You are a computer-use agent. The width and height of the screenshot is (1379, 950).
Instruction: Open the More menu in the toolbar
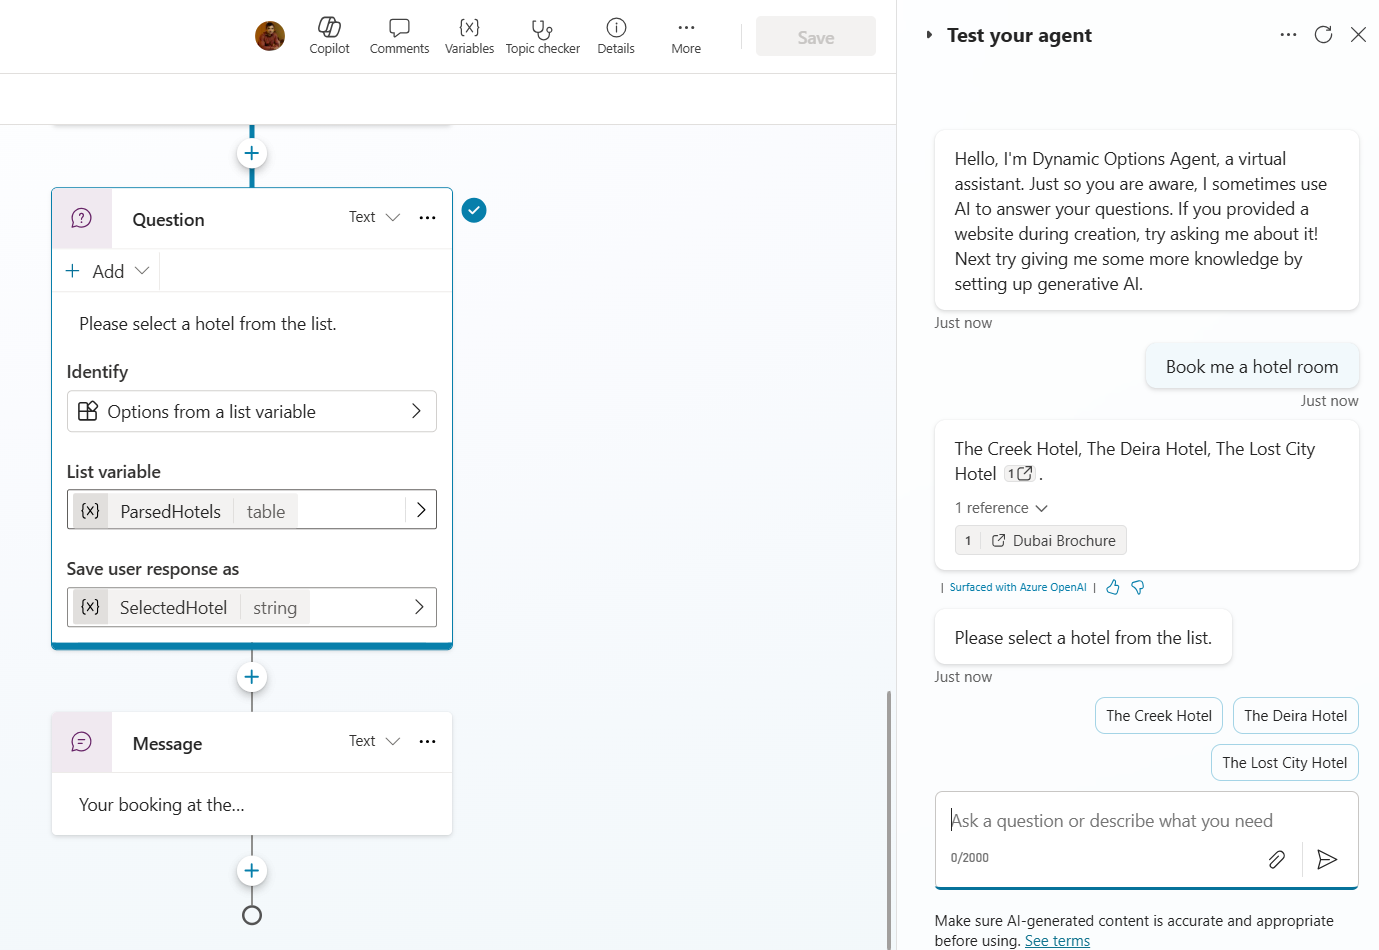click(686, 36)
